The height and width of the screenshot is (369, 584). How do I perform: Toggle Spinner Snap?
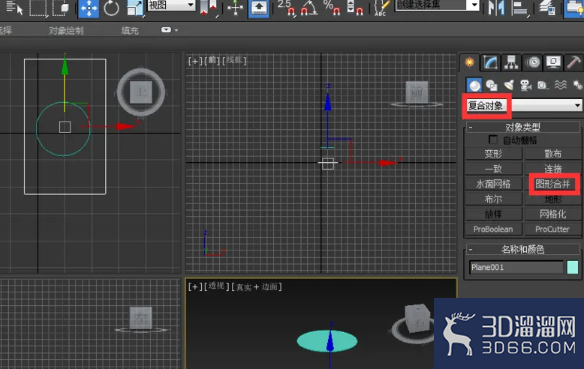click(x=355, y=7)
